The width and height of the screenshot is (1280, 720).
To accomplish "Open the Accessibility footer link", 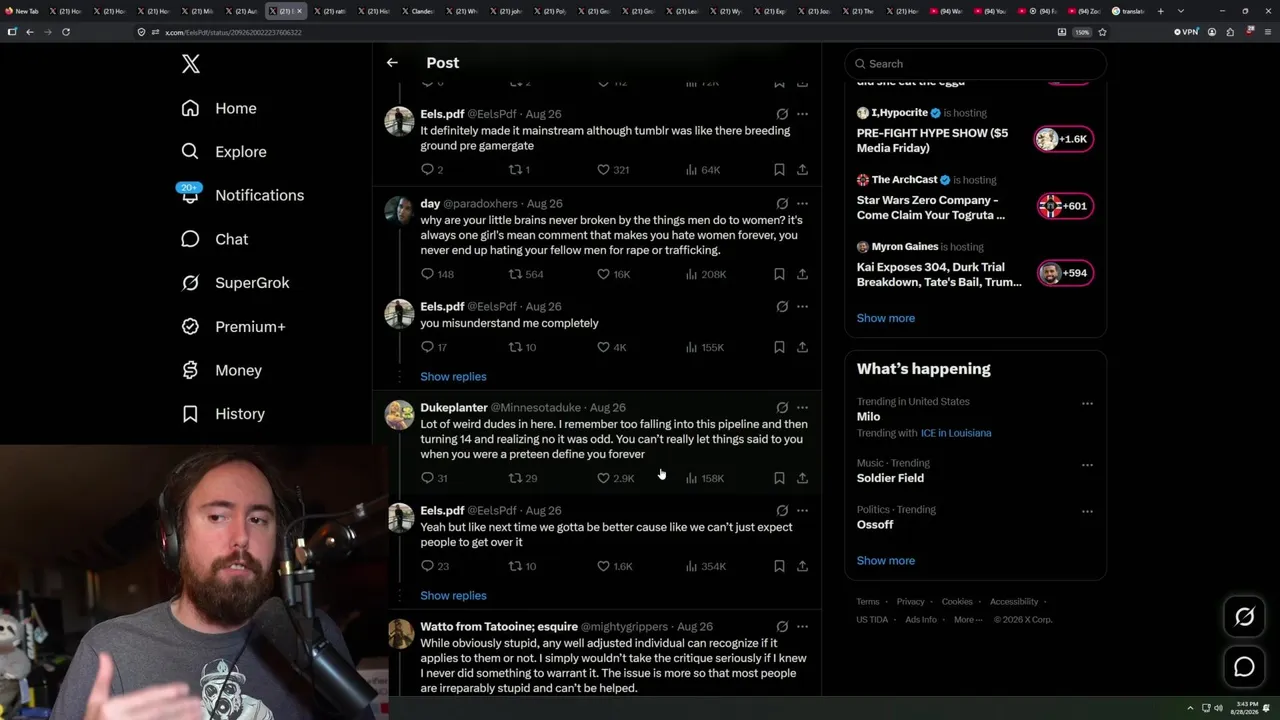I will click(1014, 602).
